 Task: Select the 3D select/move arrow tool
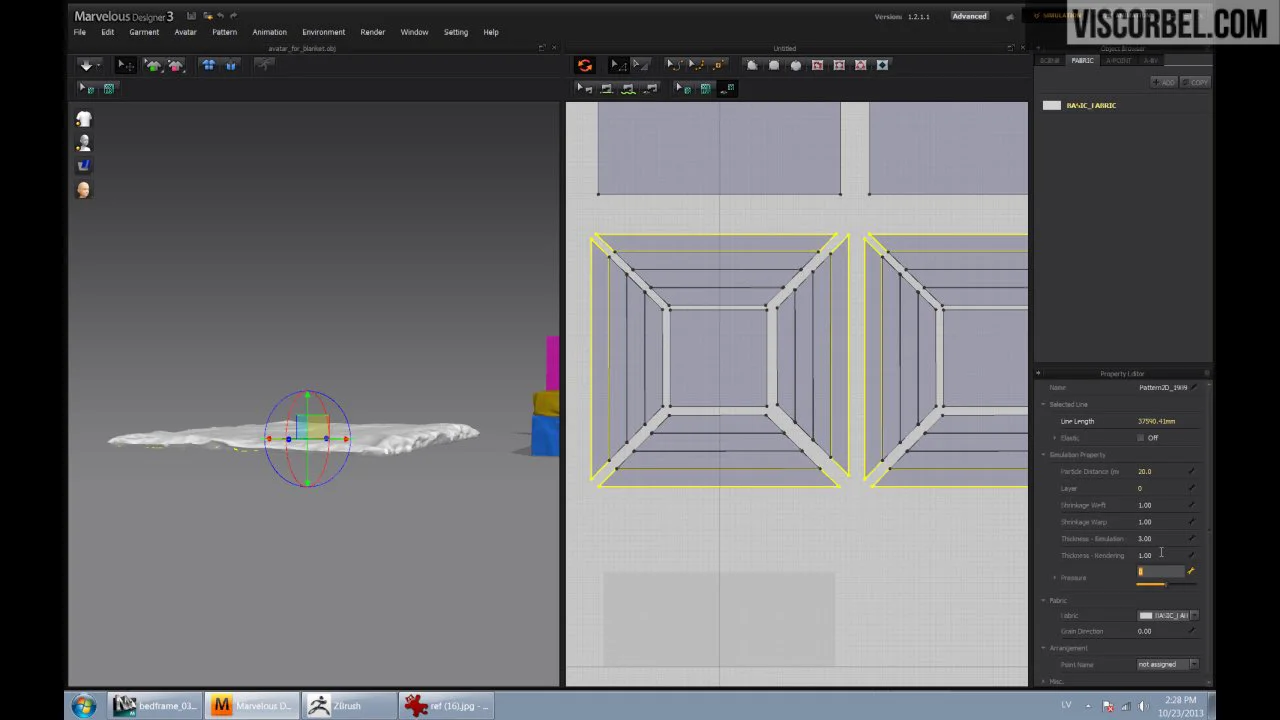124,65
